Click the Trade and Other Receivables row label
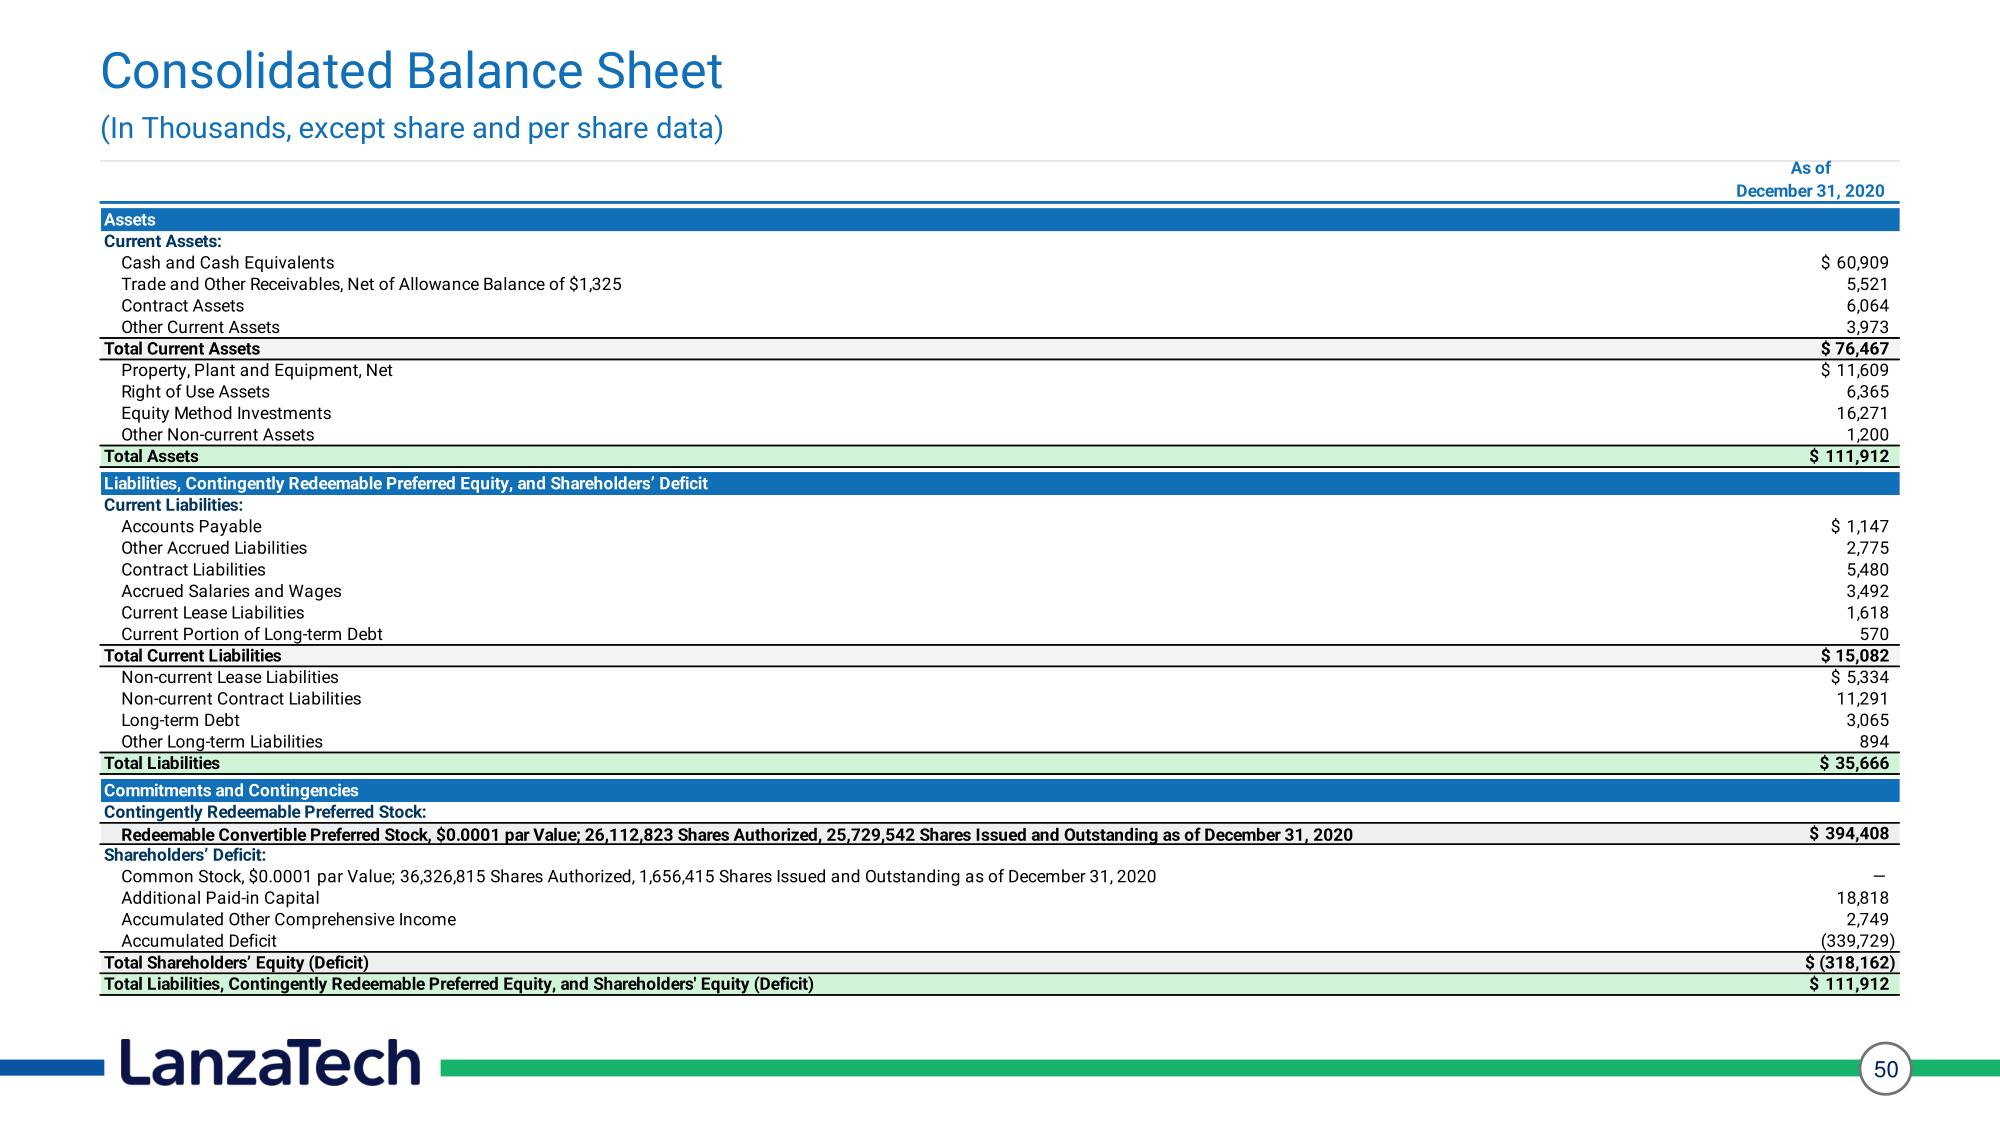The image size is (2000, 1125). coord(371,284)
